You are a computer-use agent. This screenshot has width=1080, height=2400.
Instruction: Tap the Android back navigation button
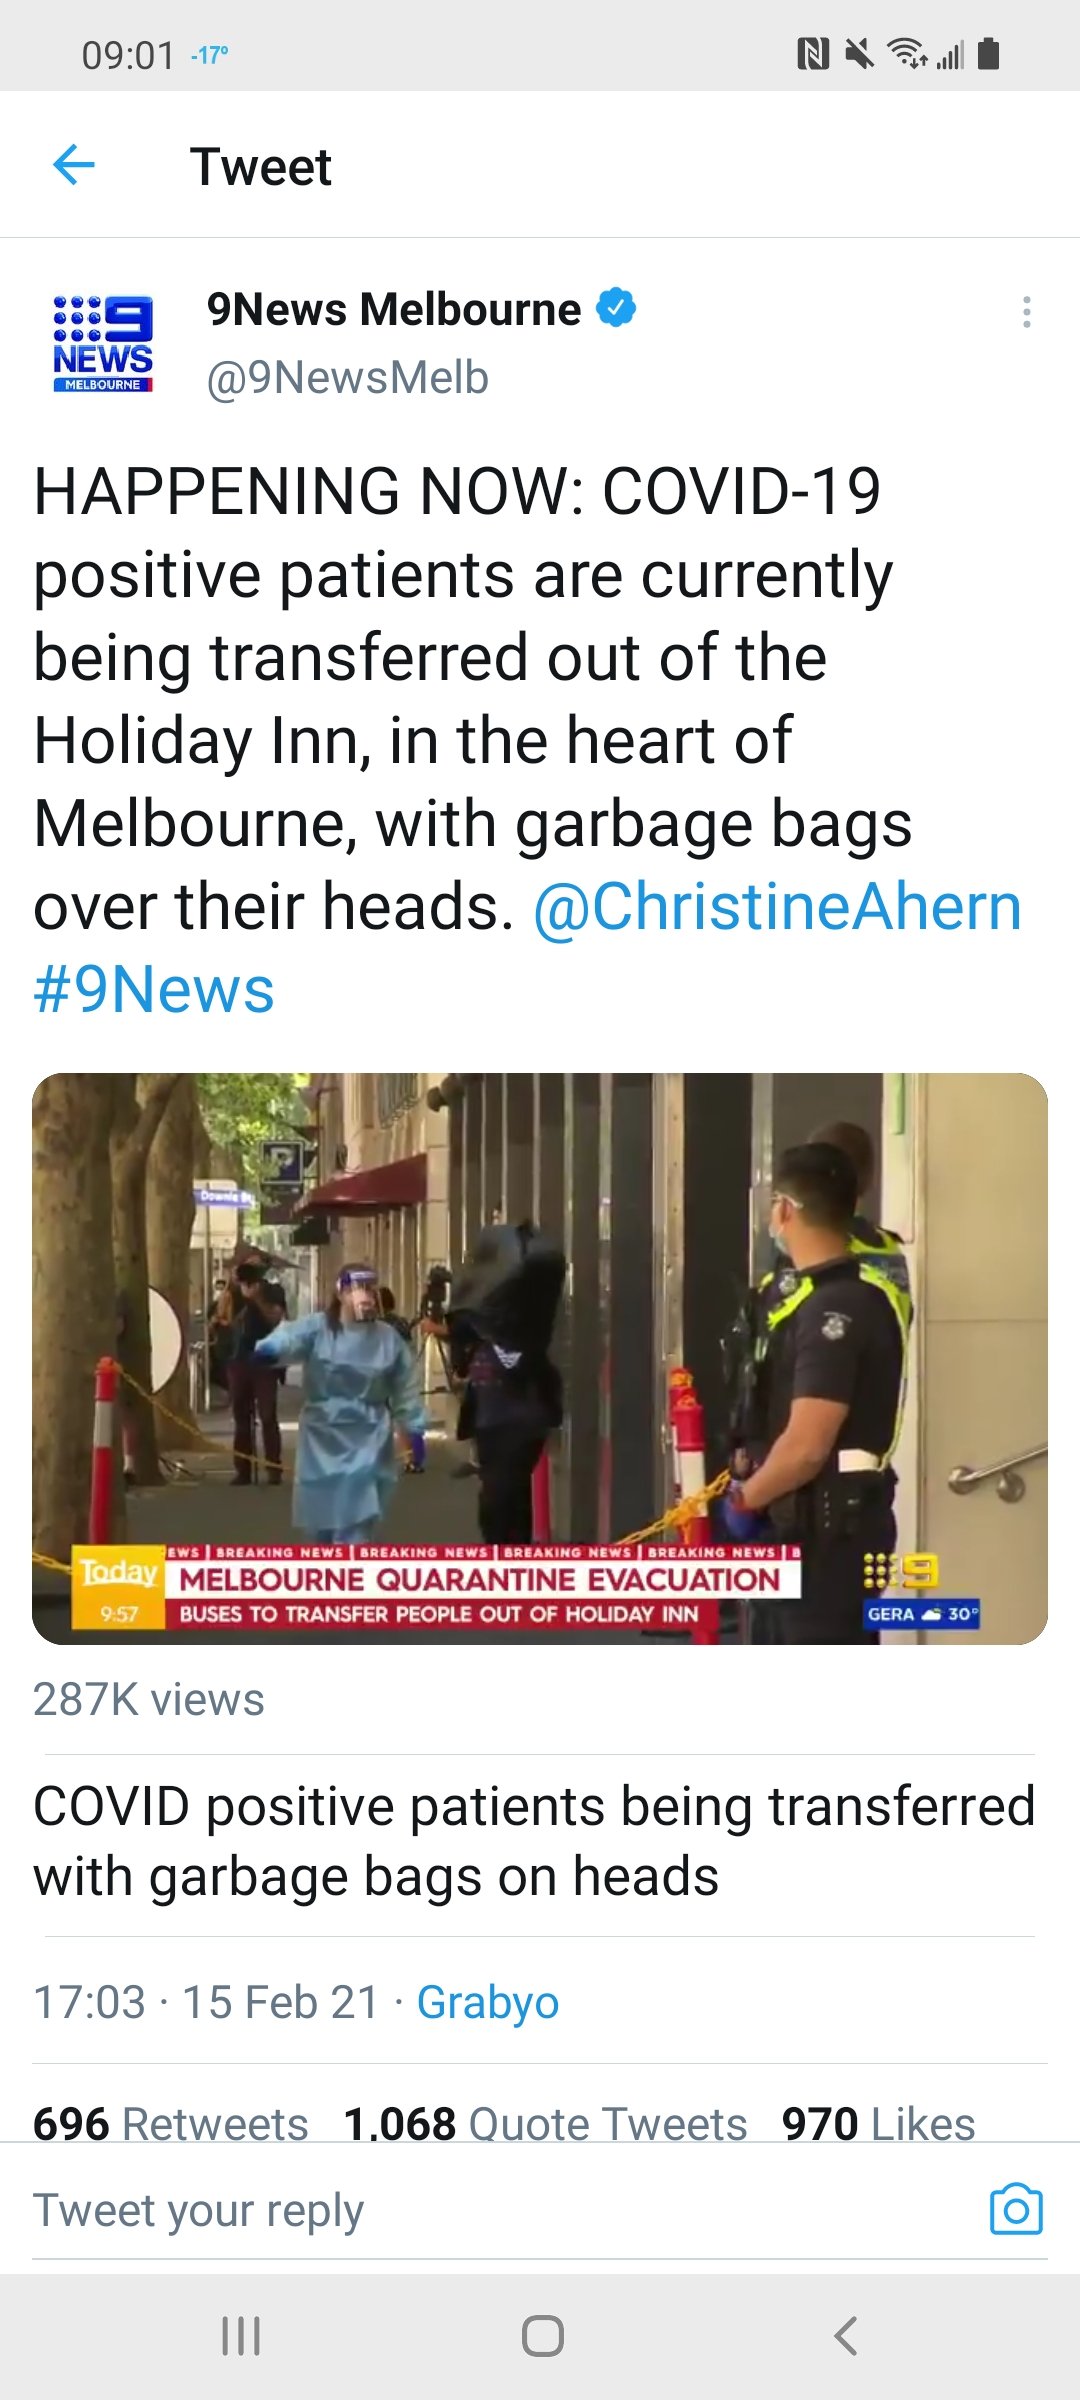coord(846,2336)
